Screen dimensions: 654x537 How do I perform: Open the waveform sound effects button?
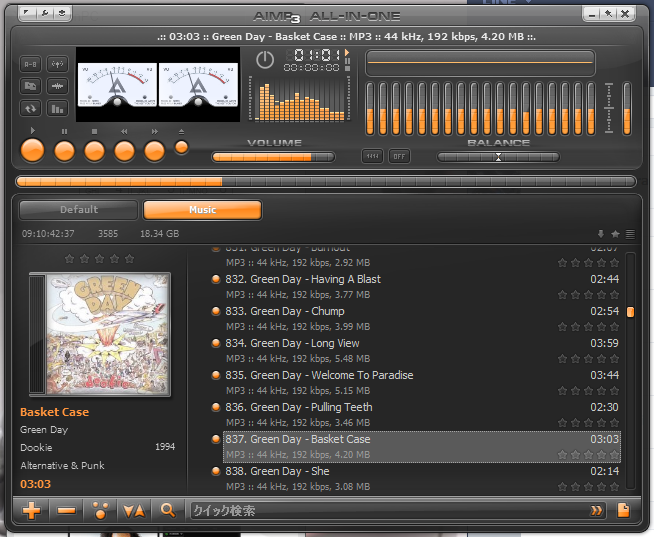coord(57,86)
